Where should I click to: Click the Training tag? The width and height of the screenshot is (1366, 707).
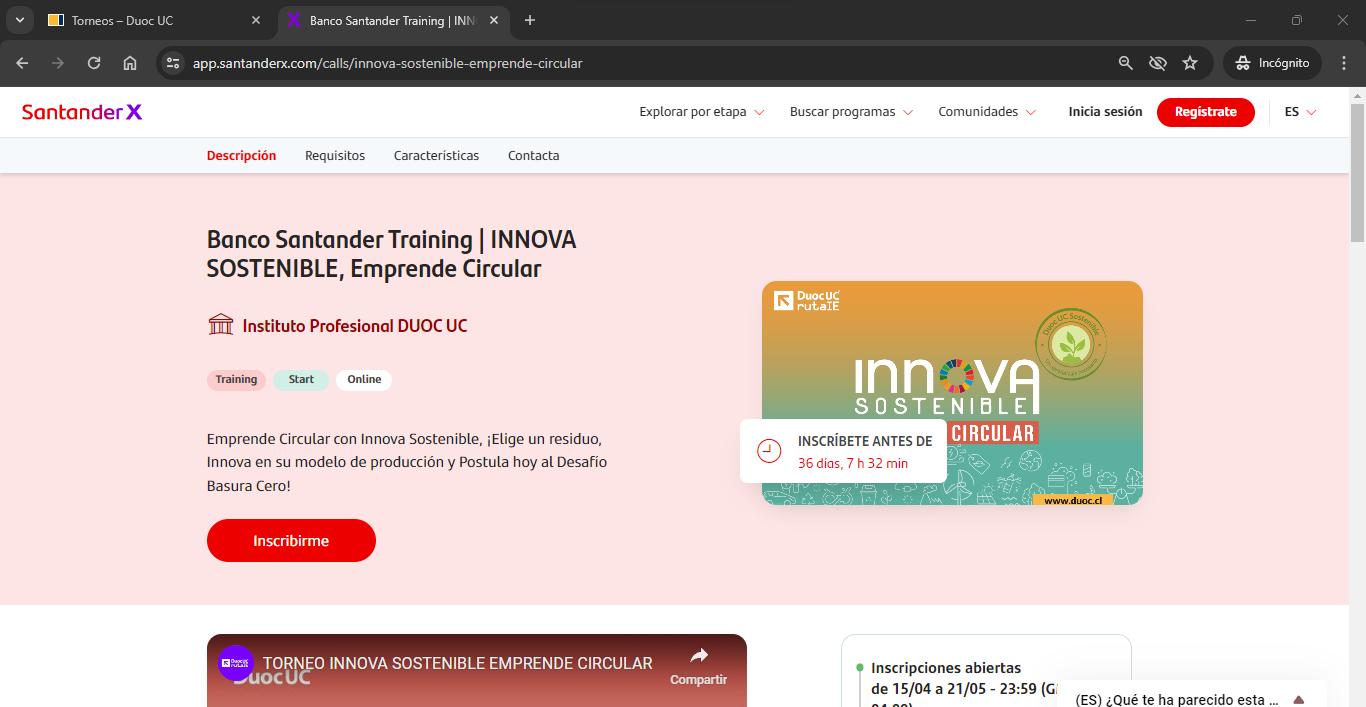(236, 380)
